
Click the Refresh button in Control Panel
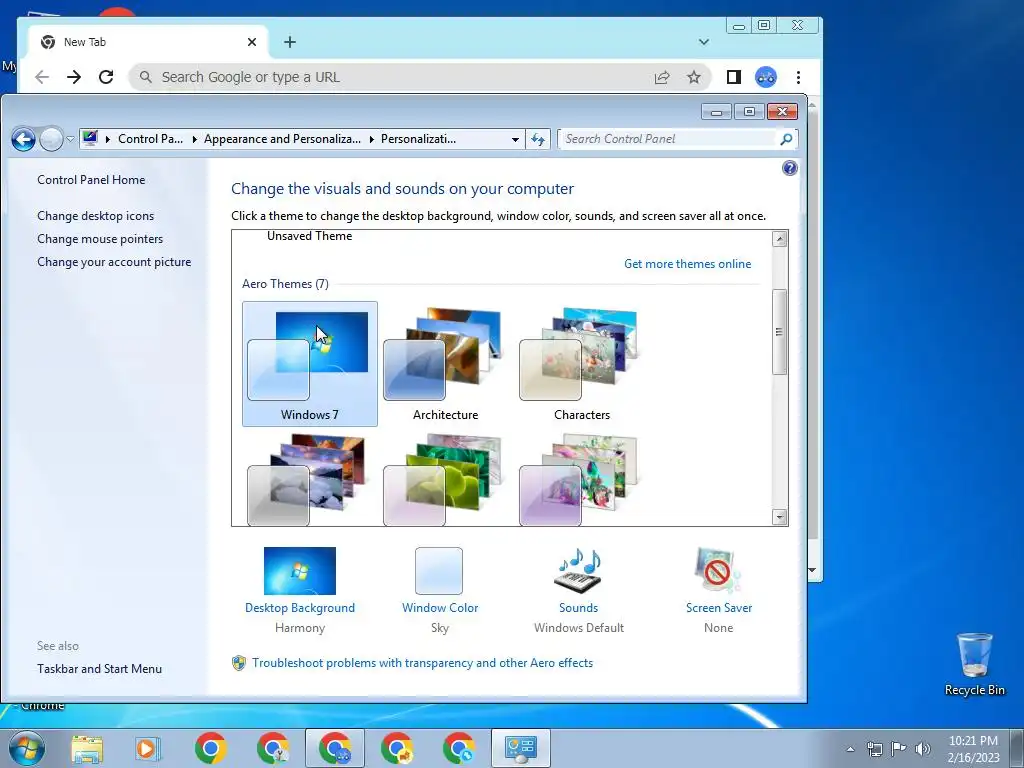pos(537,139)
